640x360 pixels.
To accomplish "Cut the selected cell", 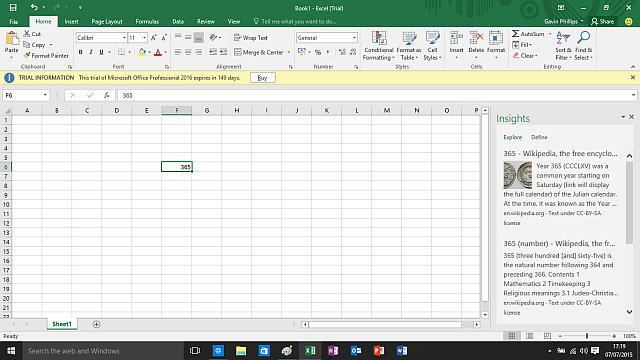I will point(32,34).
